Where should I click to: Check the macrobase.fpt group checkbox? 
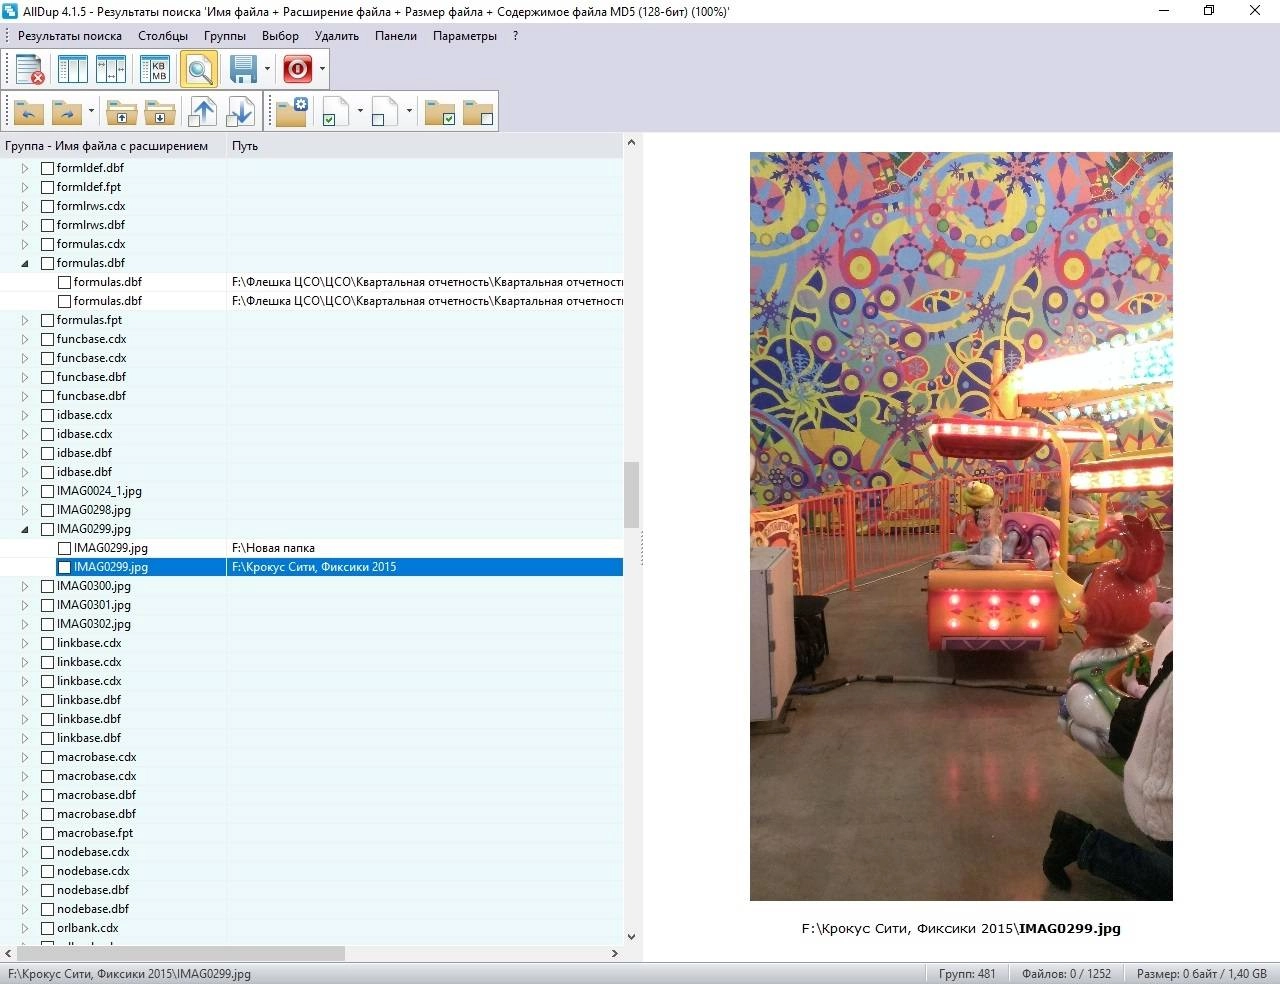pyautogui.click(x=47, y=833)
